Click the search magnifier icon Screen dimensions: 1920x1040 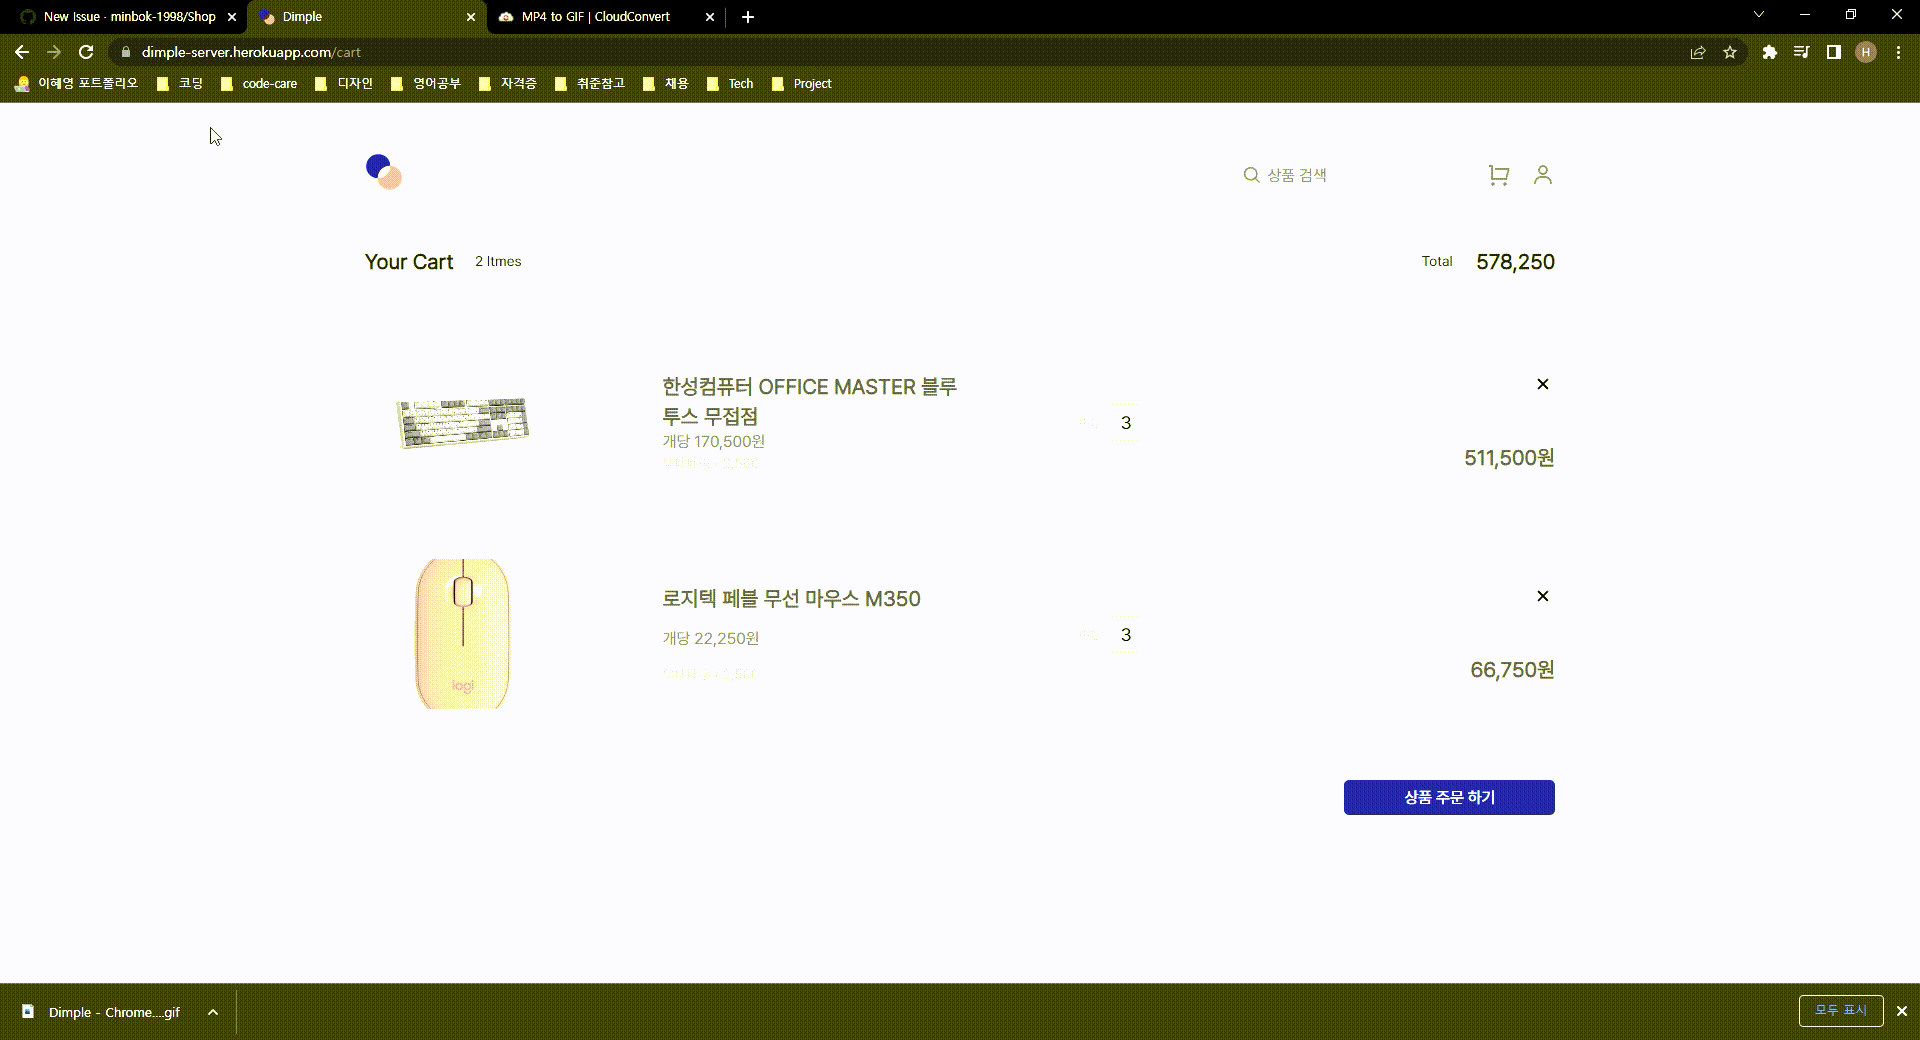click(1251, 174)
